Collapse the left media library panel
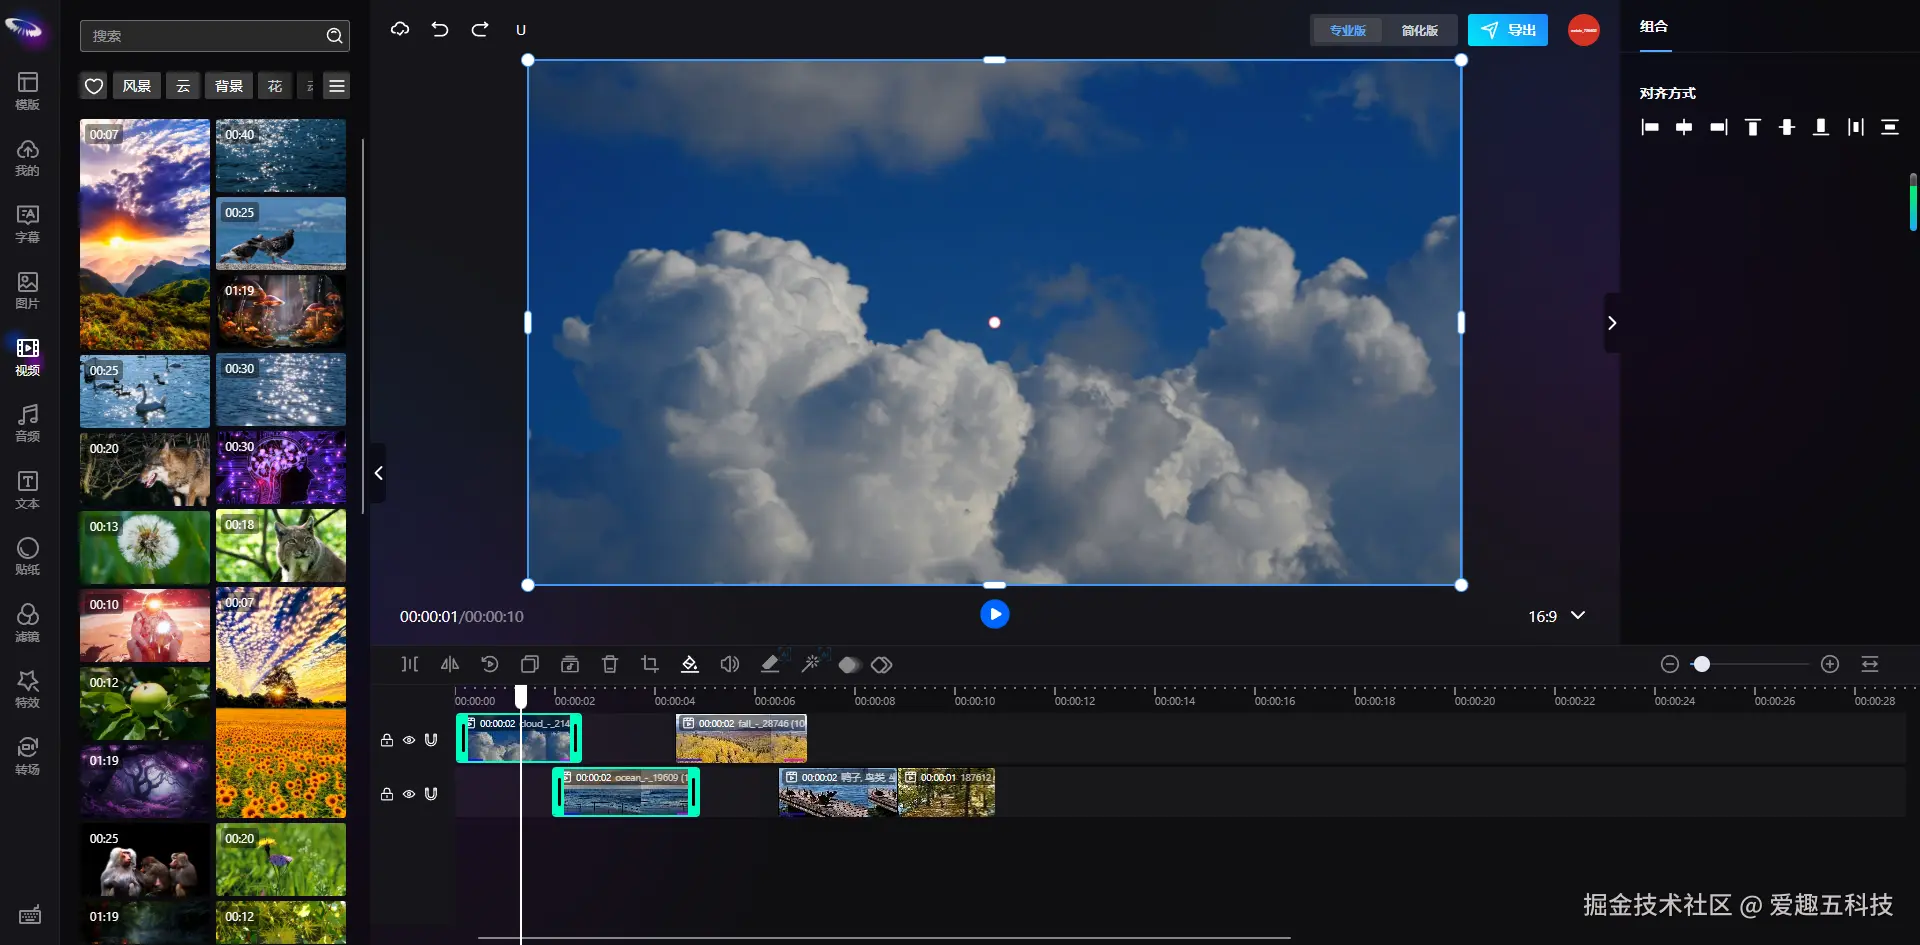 378,473
